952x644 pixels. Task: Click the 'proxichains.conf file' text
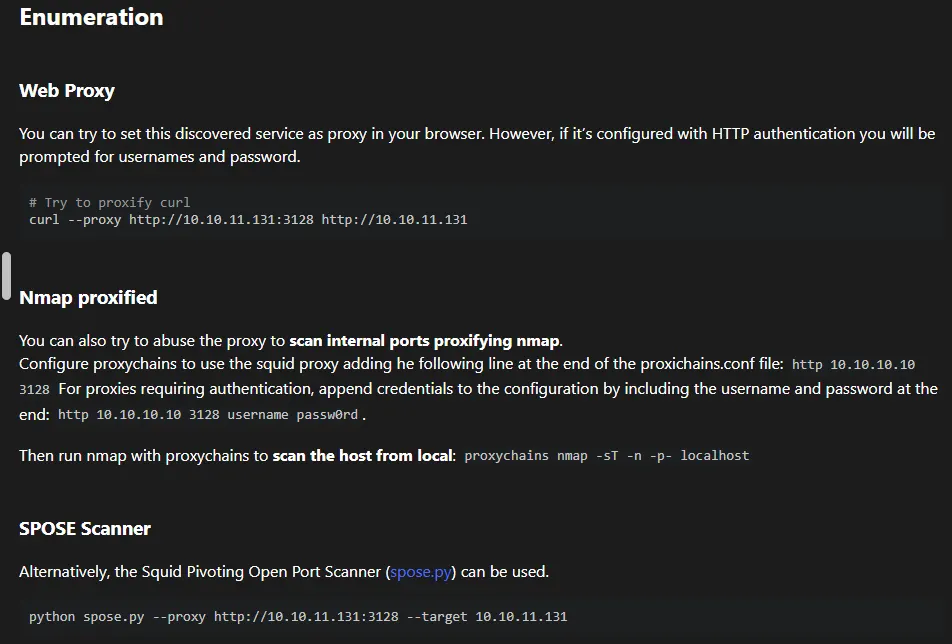click(713, 364)
